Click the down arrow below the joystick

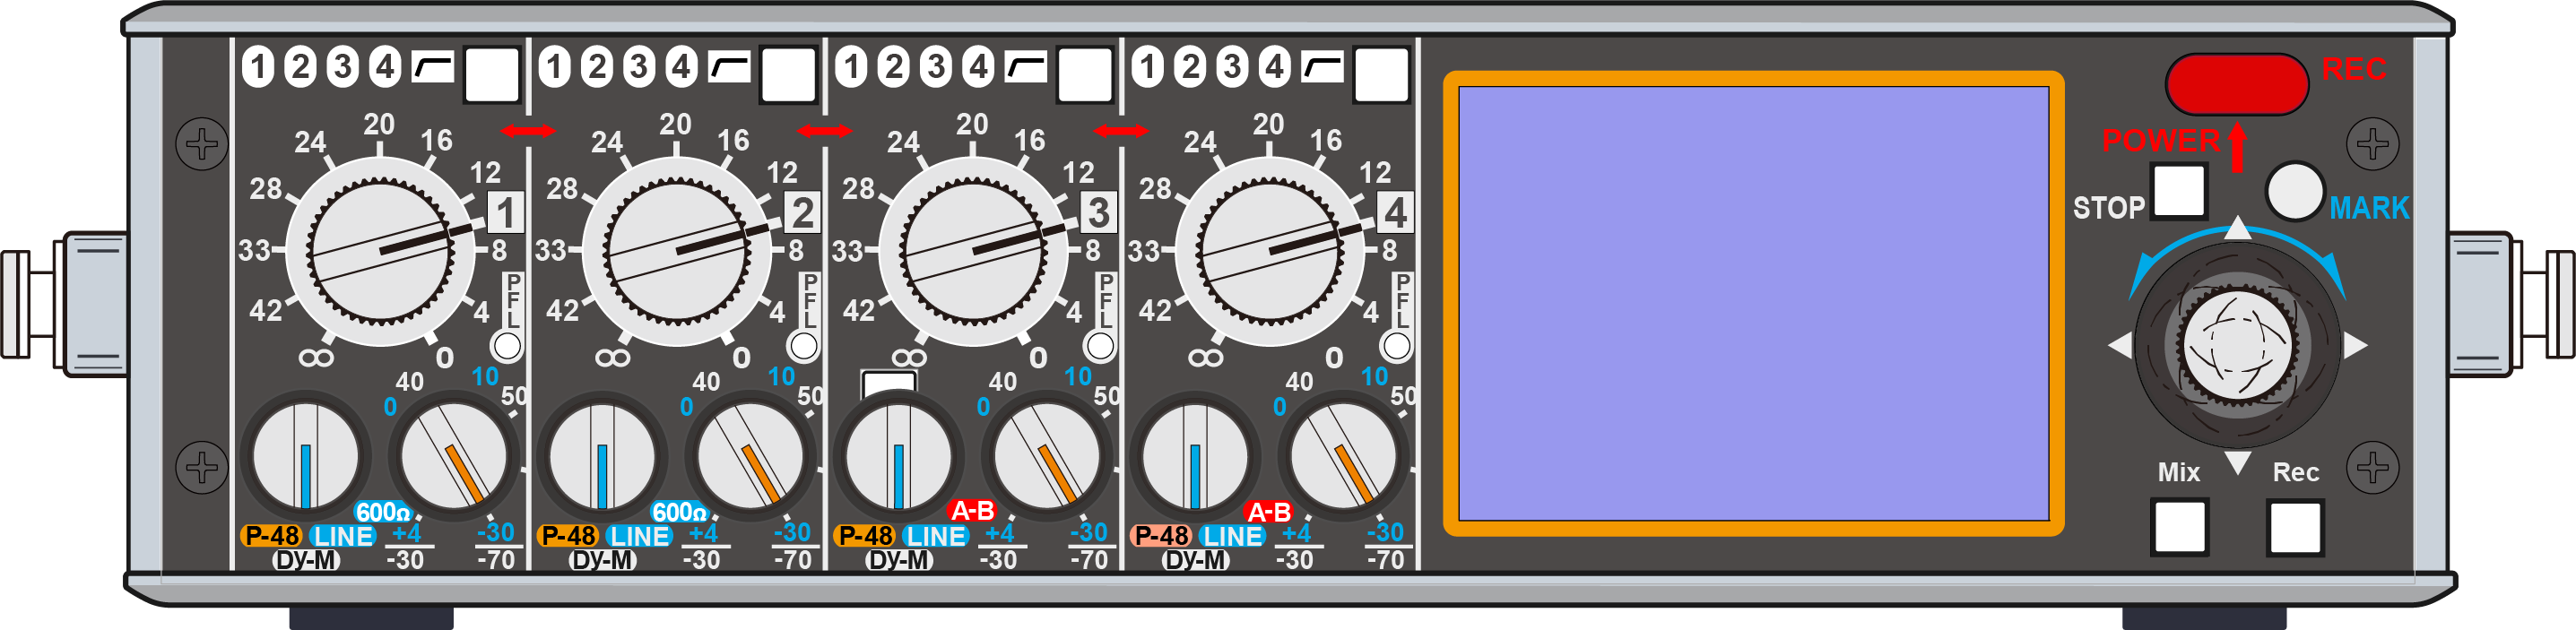2238,463
